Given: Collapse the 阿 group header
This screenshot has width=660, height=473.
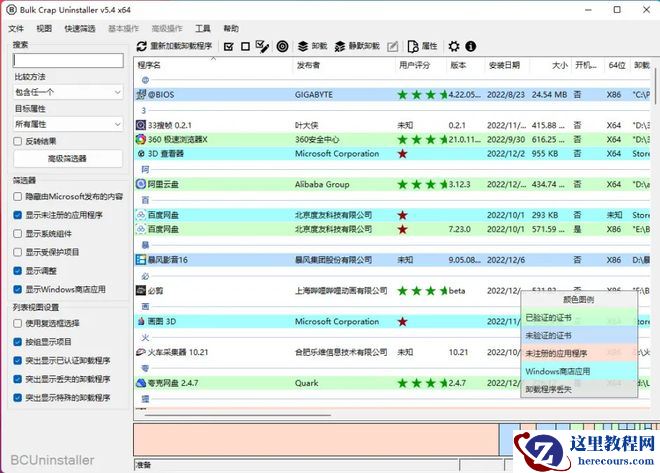Looking at the screenshot, I should tap(145, 169).
